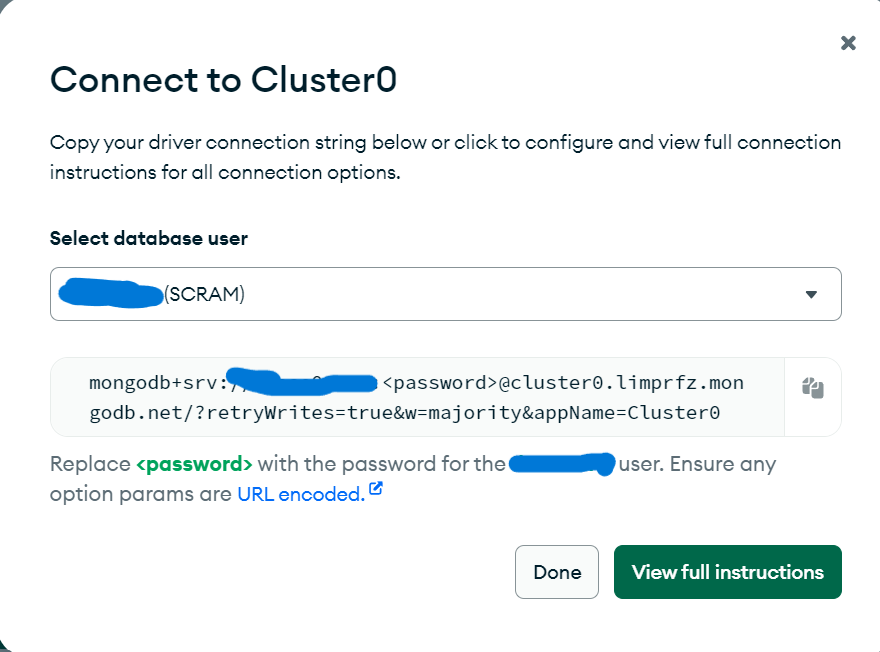Close the Connect to Cluster0 dialog

point(848,43)
